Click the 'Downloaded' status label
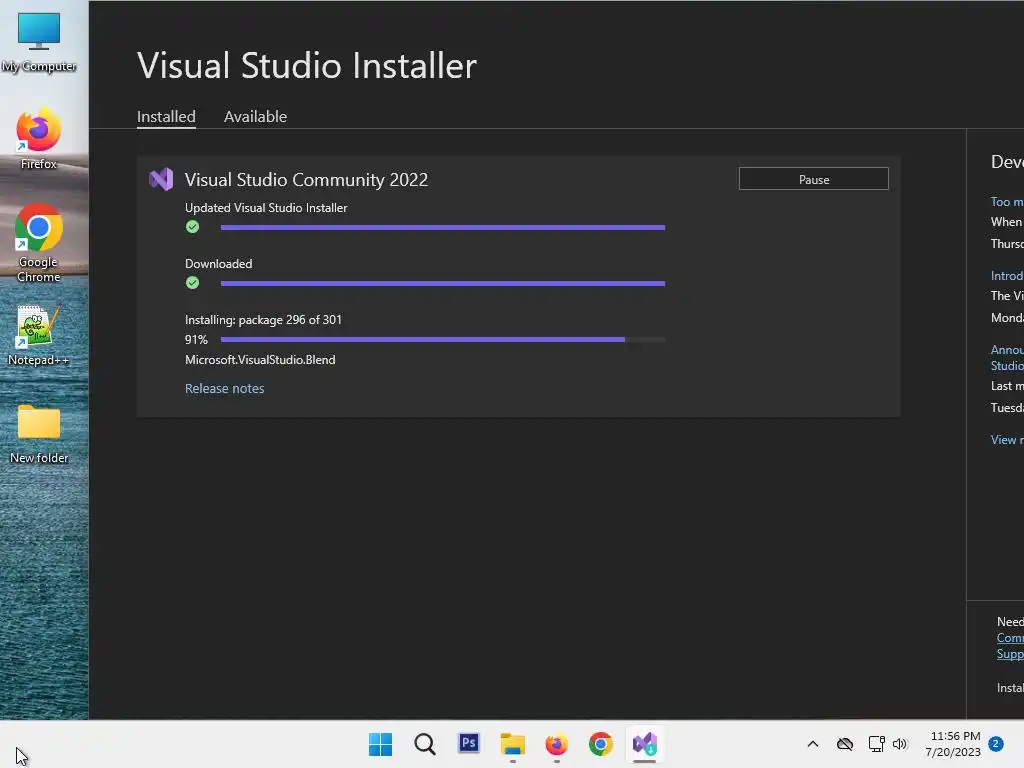1024x768 pixels. tap(218, 264)
